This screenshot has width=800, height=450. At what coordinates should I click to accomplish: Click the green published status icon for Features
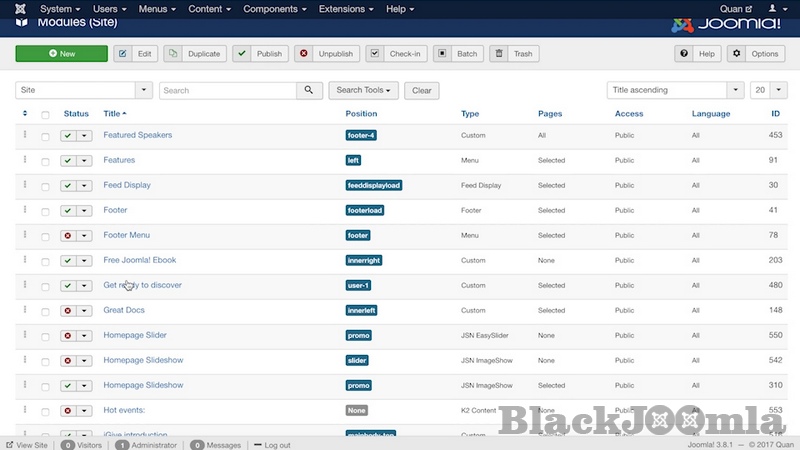pos(68,160)
